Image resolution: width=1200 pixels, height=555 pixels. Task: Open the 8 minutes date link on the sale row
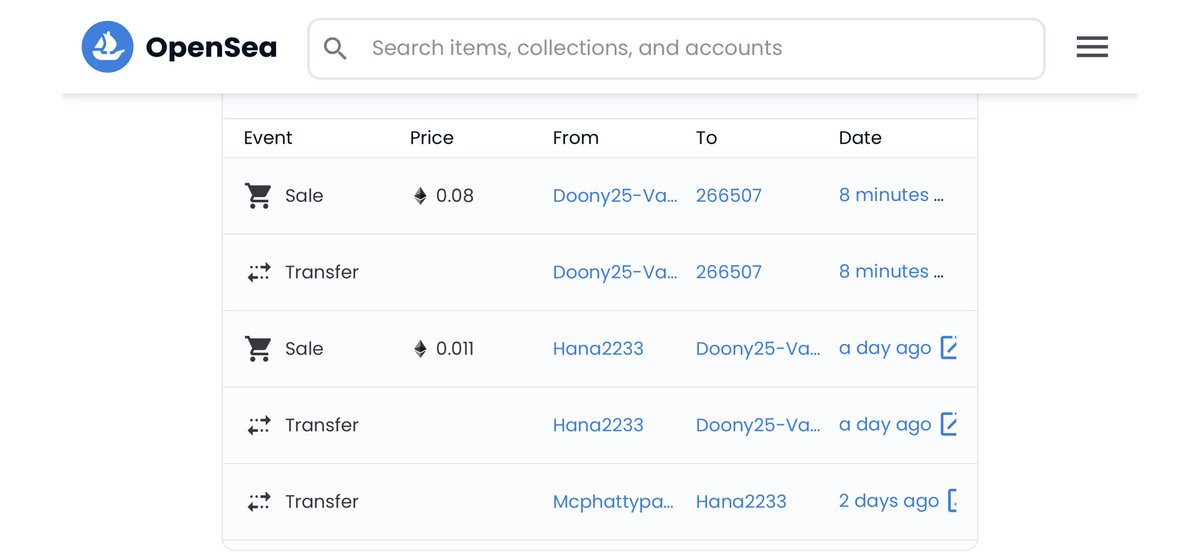coord(884,196)
